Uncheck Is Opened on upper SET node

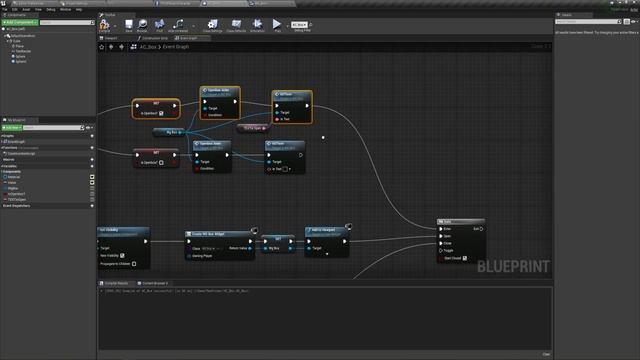point(162,113)
